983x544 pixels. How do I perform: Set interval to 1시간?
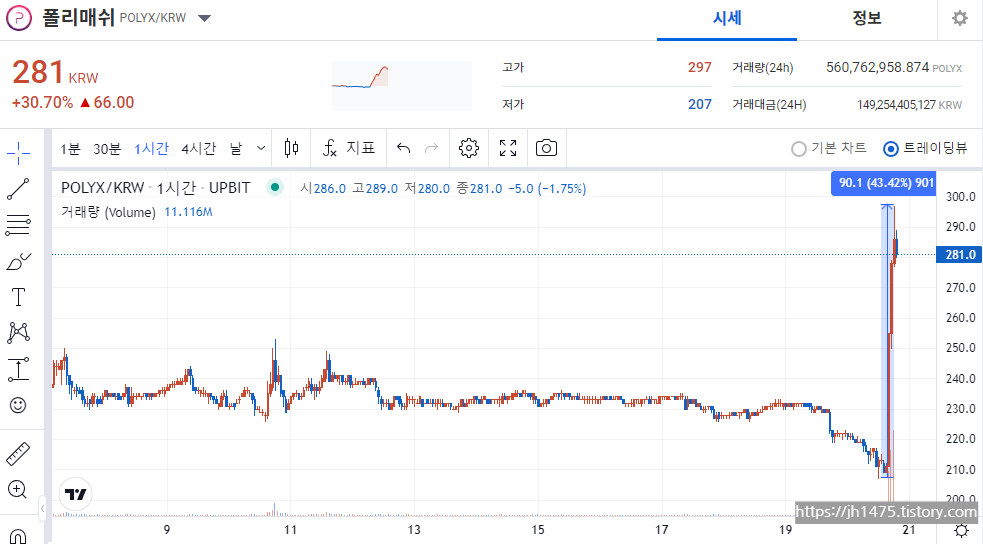coord(151,149)
